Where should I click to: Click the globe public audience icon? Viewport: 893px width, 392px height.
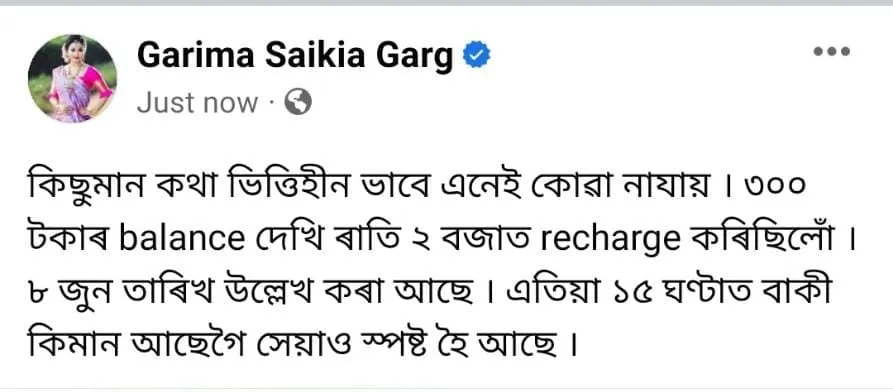[x=298, y=103]
